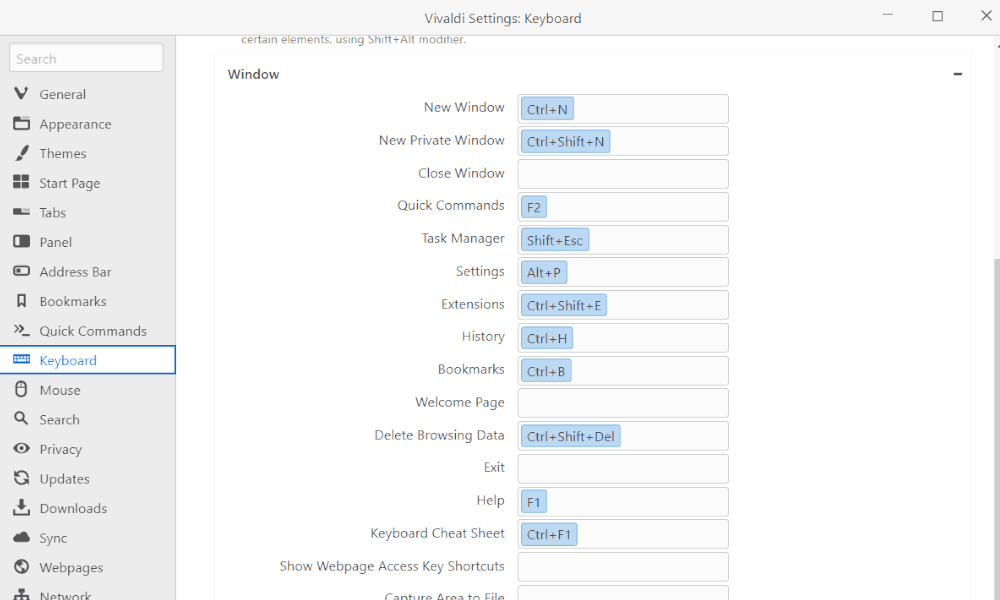Screen dimensions: 1000x600
Task: Go to the Address Bar settings
Action: click(75, 272)
